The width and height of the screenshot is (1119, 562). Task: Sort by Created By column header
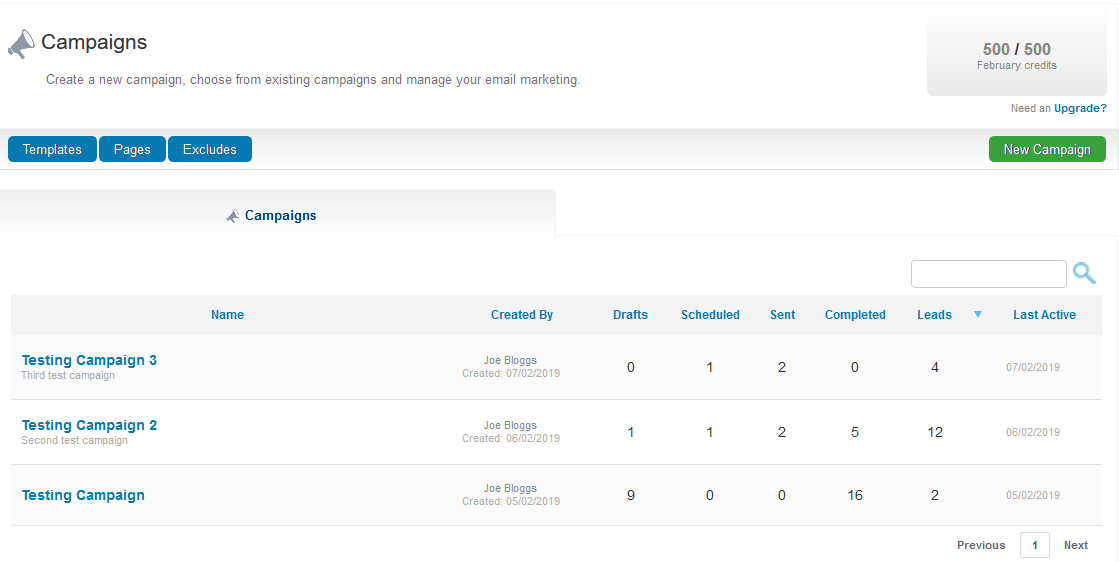[521, 315]
